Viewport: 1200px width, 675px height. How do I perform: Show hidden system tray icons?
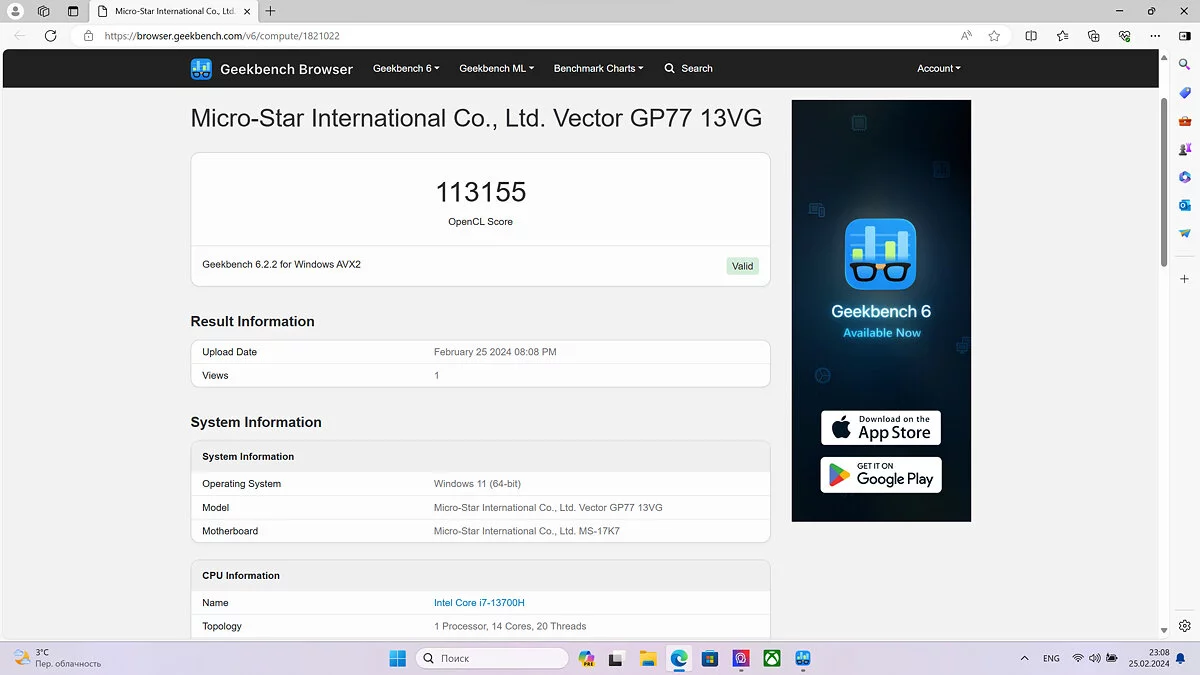pos(1024,659)
